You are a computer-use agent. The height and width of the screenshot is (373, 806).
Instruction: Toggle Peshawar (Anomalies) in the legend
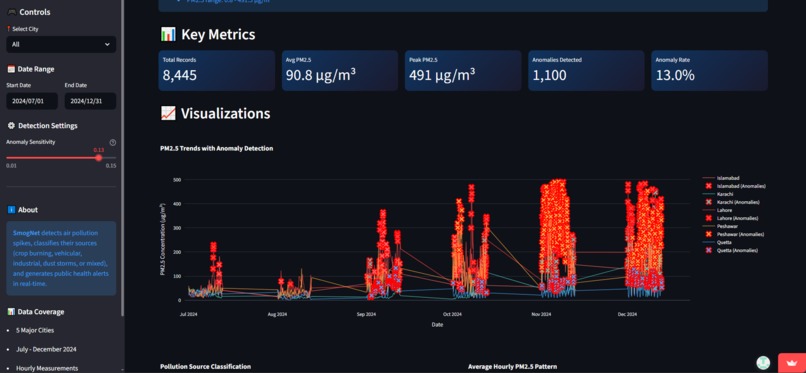pos(735,234)
